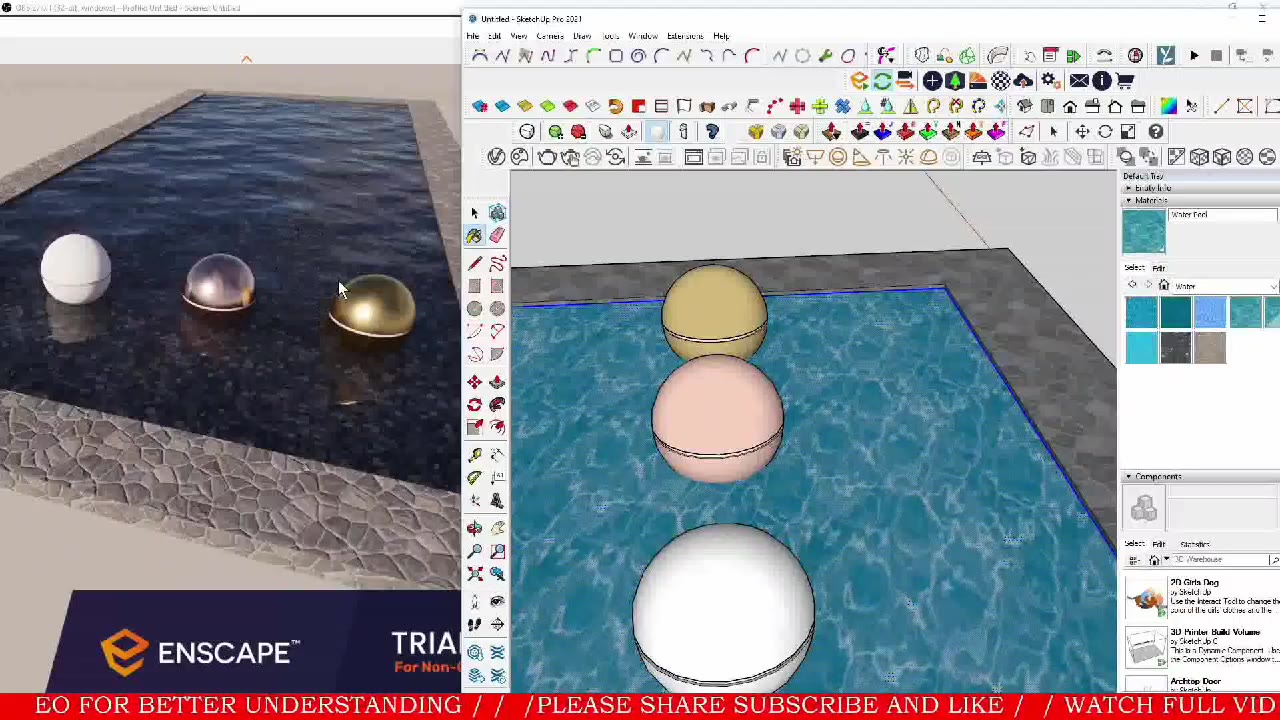This screenshot has width=1280, height=720.
Task: Open the File menu
Action: coord(472,36)
